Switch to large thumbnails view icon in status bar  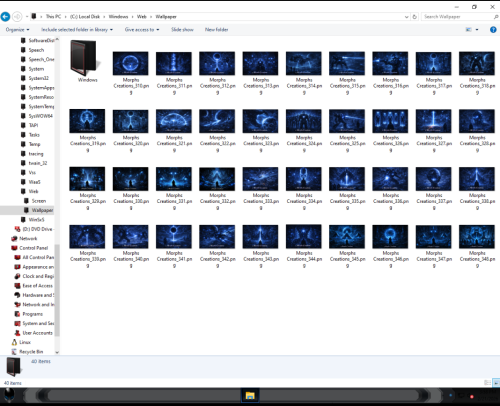point(496,383)
